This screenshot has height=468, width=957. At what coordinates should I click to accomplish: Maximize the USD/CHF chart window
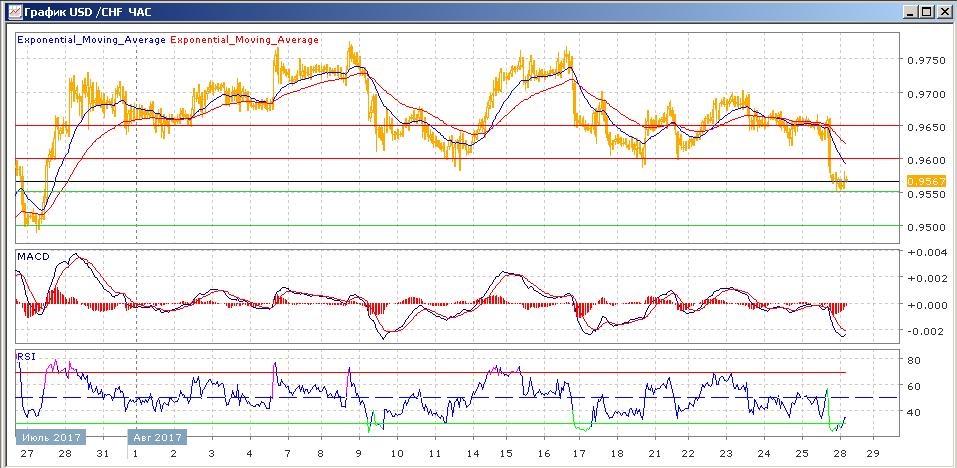pyautogui.click(x=926, y=11)
